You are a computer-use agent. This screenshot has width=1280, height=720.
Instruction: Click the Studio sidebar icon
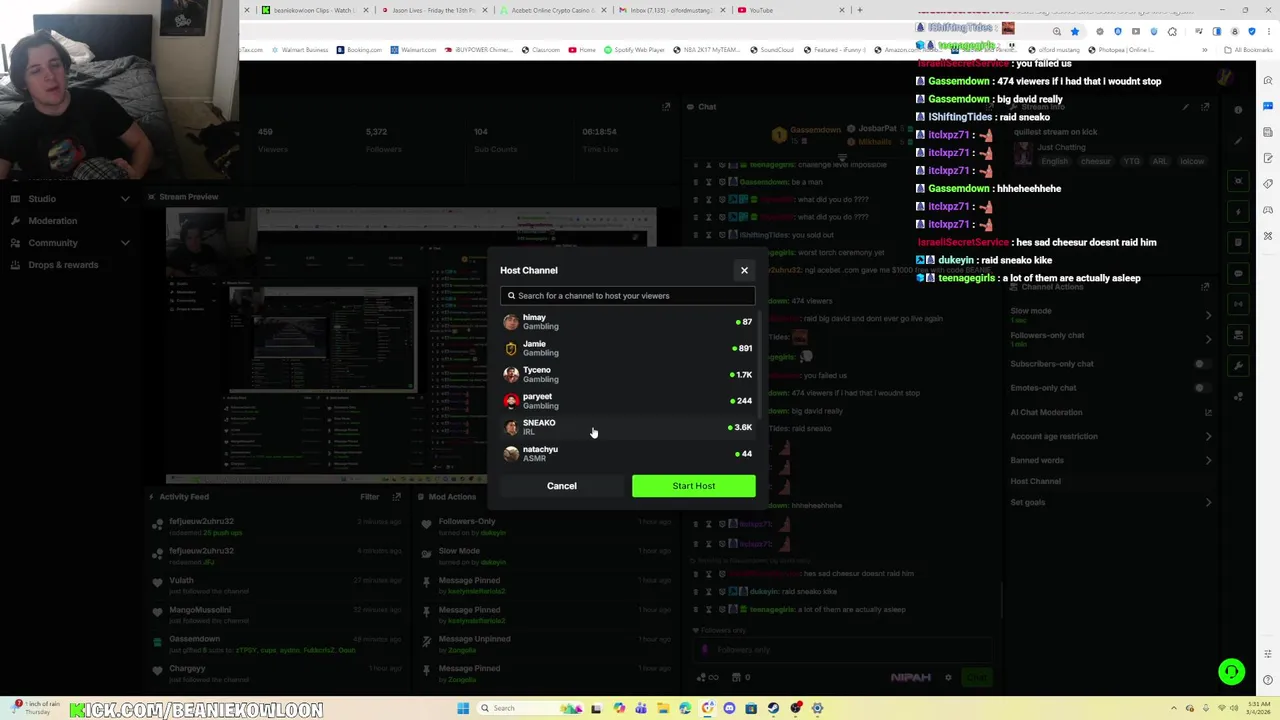pos(15,199)
